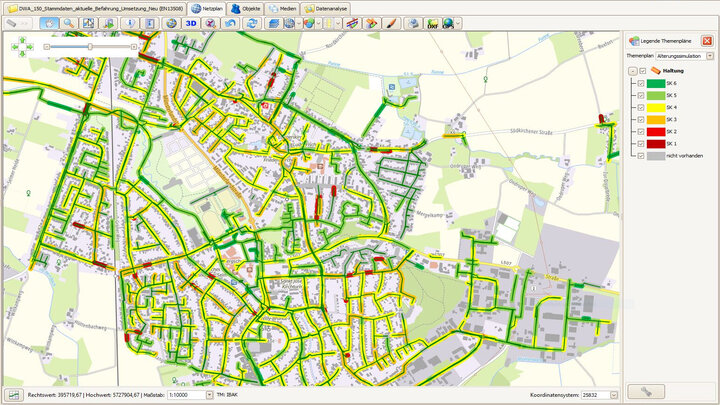
Task: Click the SK 4 yellow color swatch
Action: click(656, 107)
